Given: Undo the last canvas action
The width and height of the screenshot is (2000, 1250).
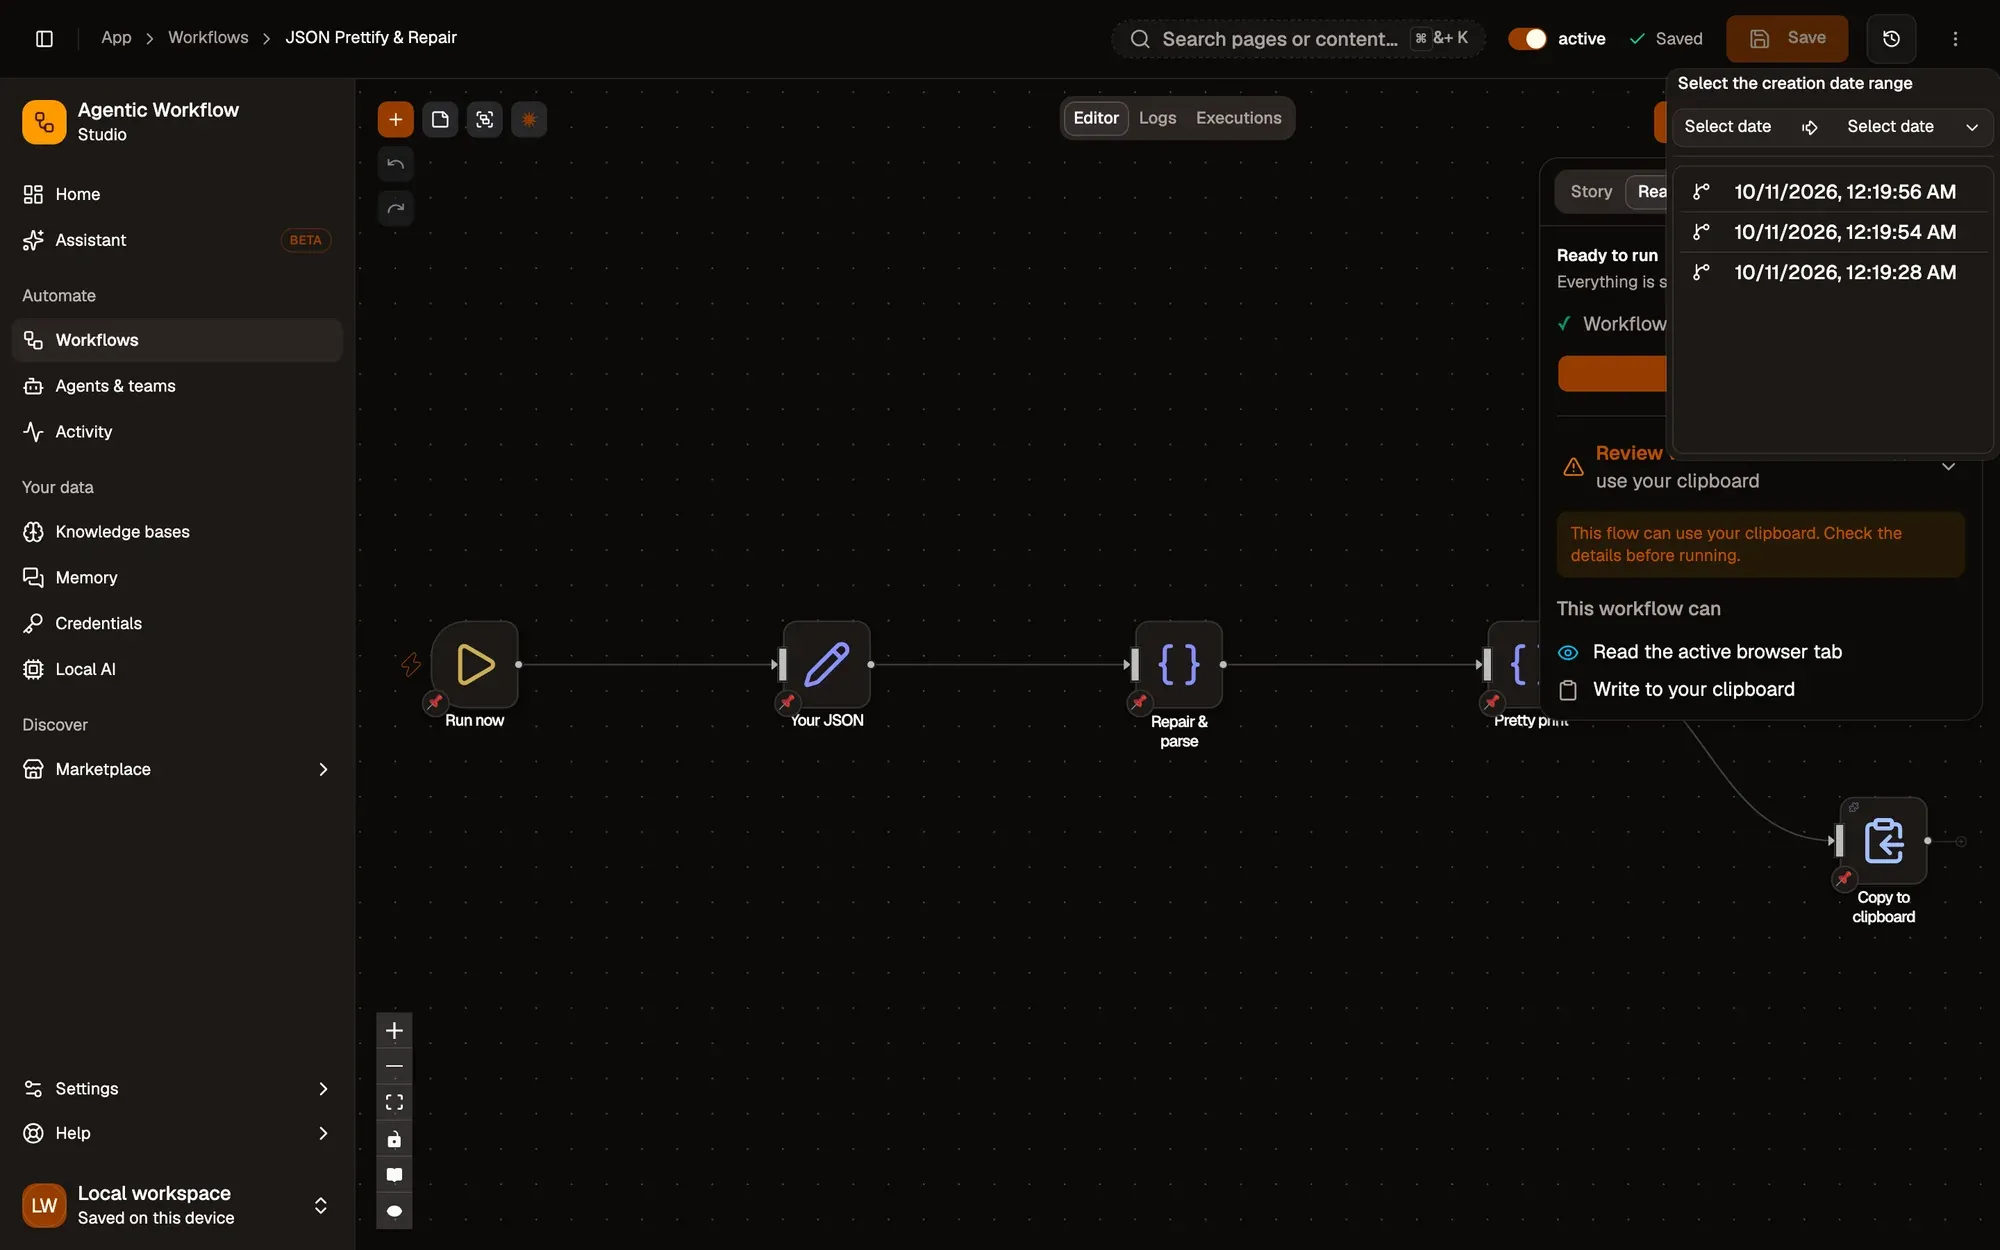Looking at the screenshot, I should click(395, 164).
